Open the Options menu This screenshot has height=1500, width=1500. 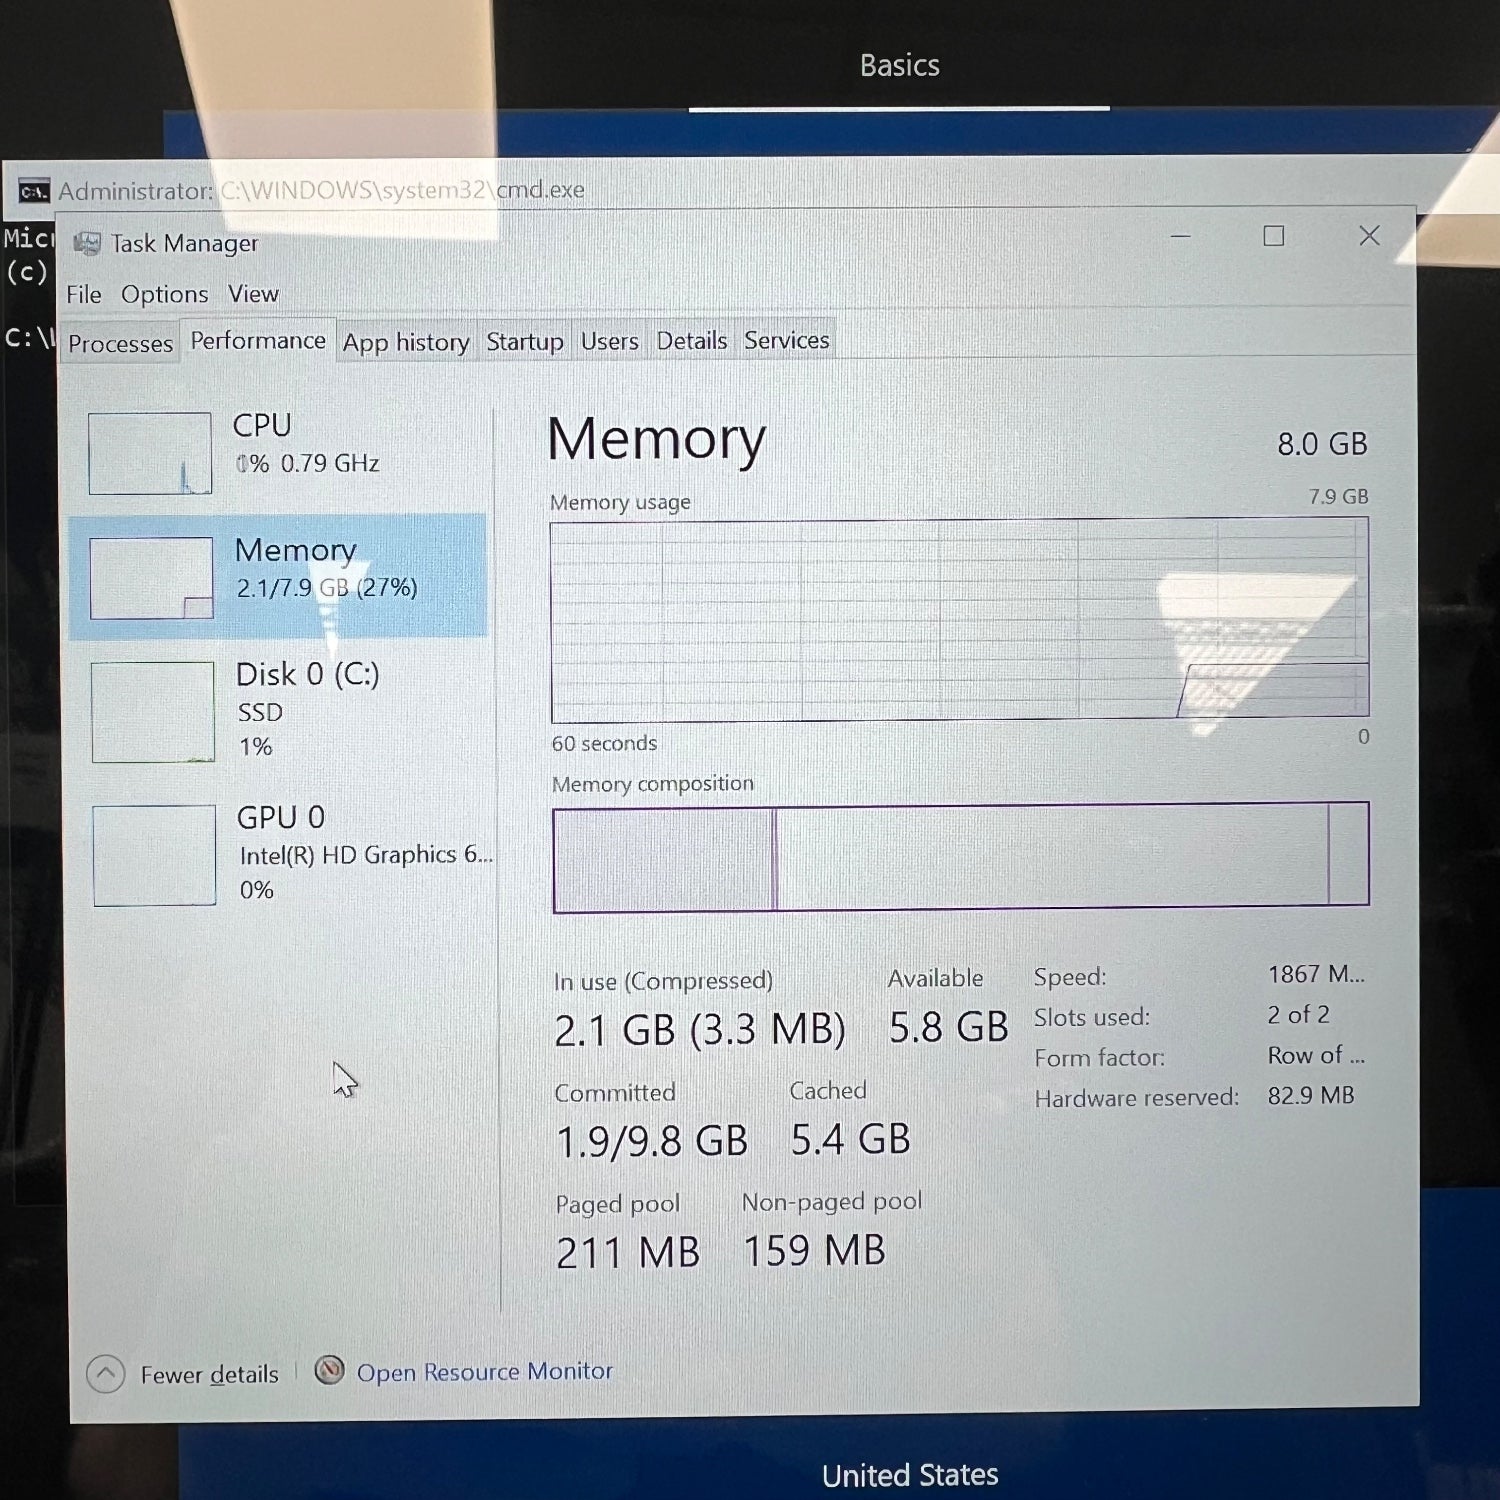165,293
